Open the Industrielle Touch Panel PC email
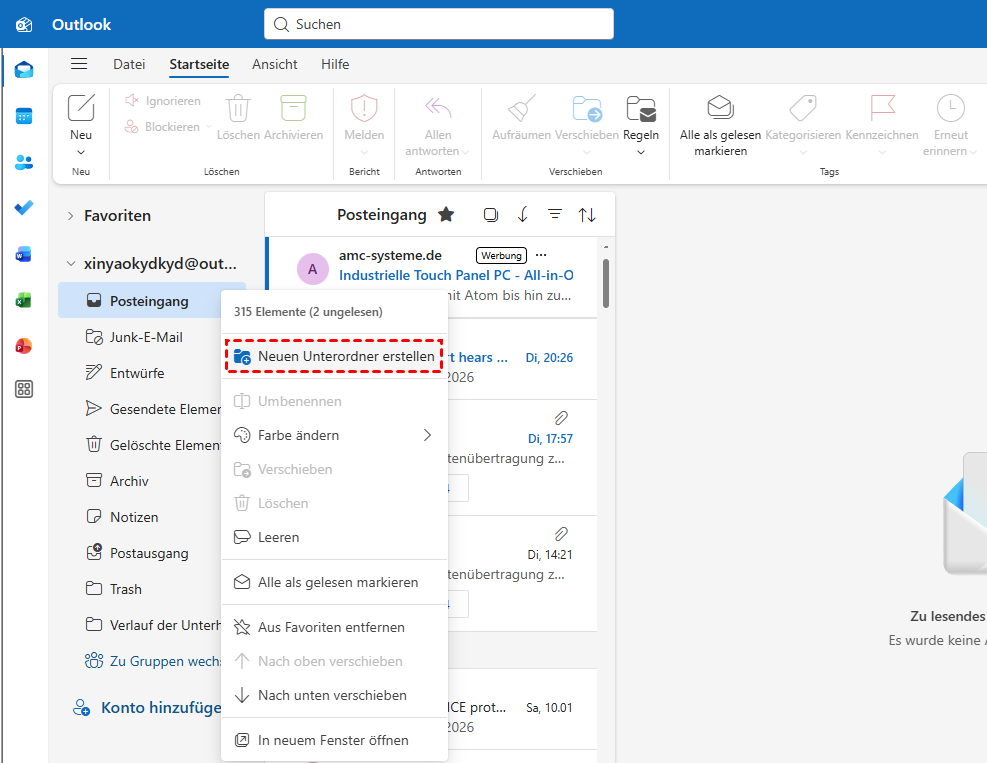This screenshot has width=987, height=763. coord(456,274)
